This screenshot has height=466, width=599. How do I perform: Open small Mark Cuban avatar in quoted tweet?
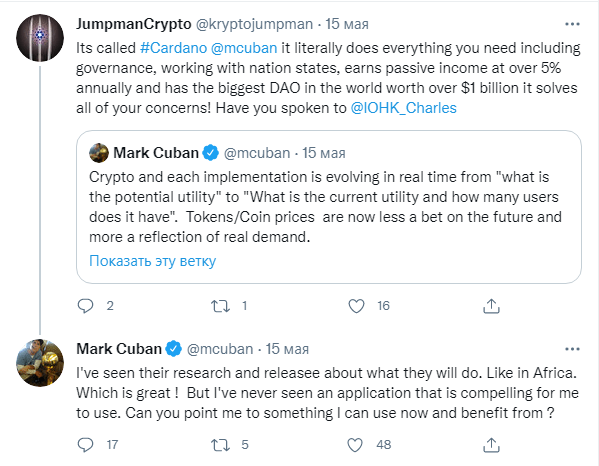99,153
